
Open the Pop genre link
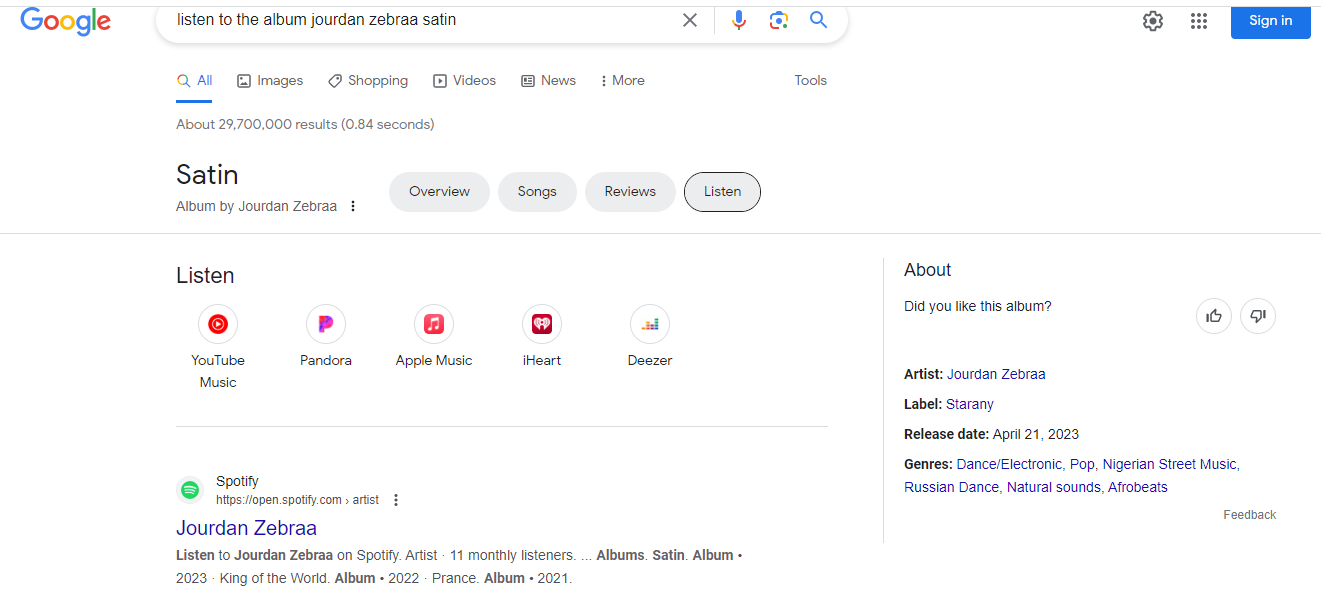(1082, 464)
